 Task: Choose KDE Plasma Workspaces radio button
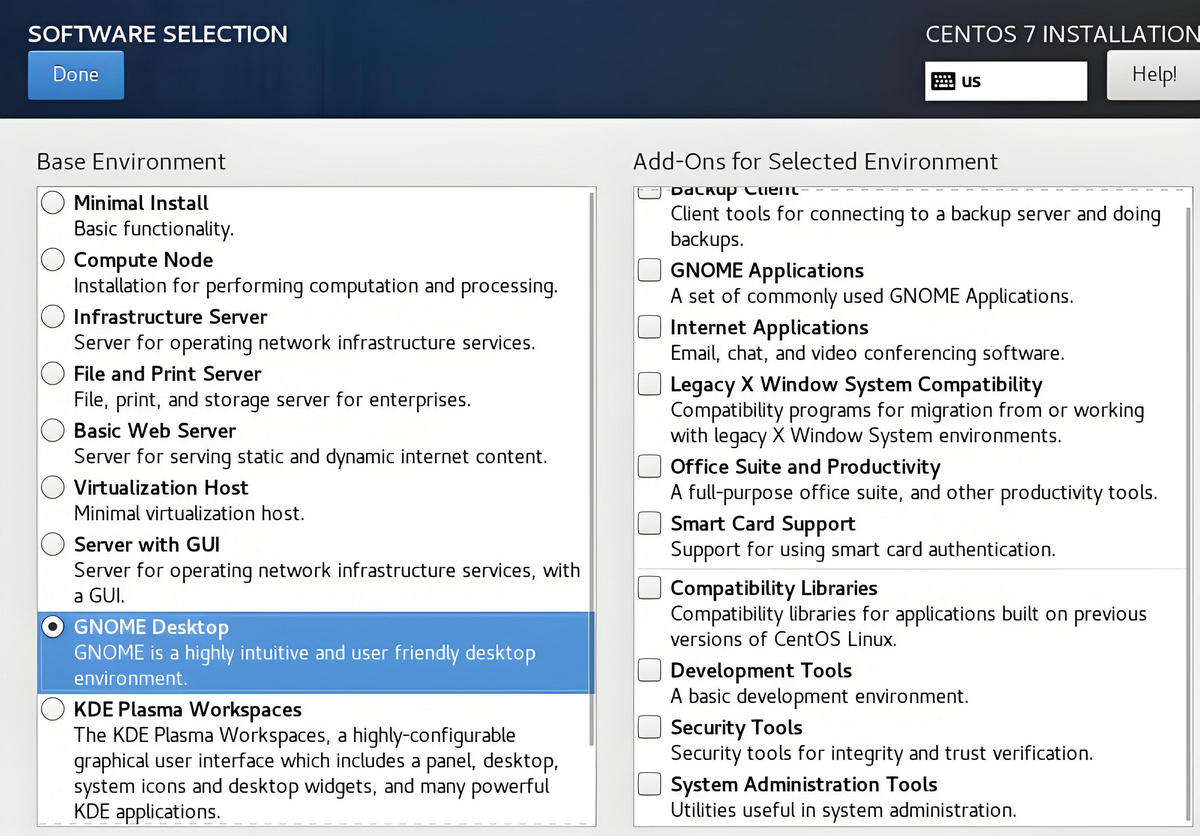53,710
